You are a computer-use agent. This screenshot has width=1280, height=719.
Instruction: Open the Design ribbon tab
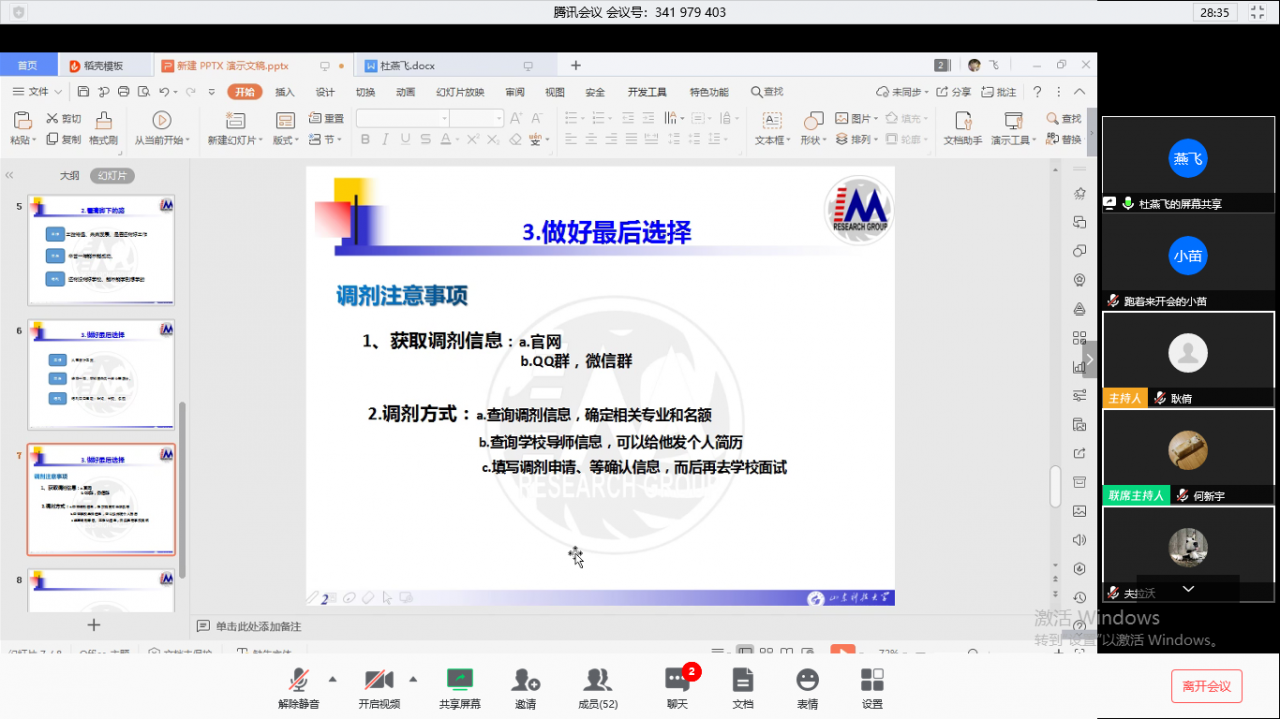coord(325,92)
